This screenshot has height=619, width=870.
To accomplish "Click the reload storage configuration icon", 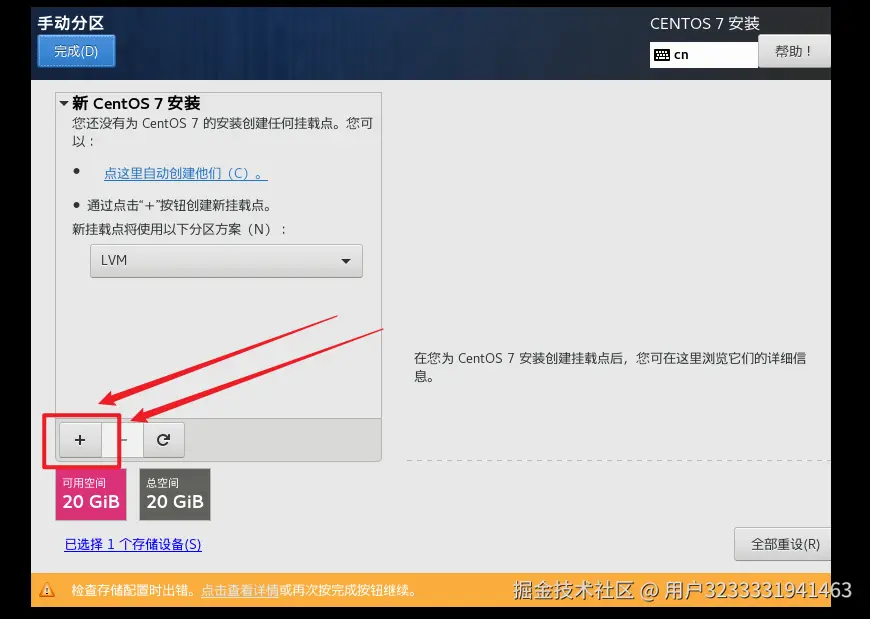I will pyautogui.click(x=164, y=440).
